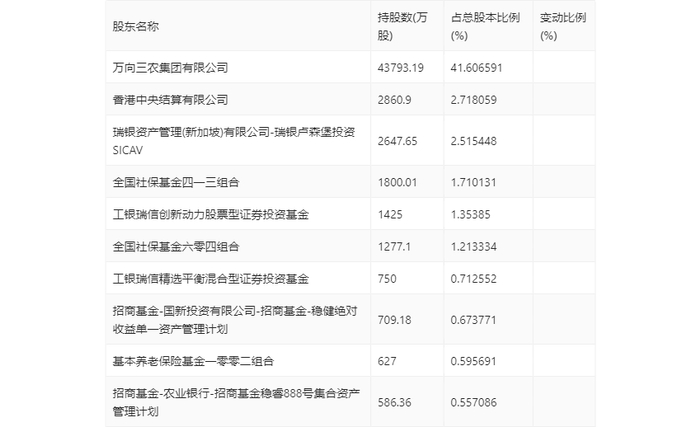Click percentage 1.35385
The image size is (700, 427).
pyautogui.click(x=471, y=214)
